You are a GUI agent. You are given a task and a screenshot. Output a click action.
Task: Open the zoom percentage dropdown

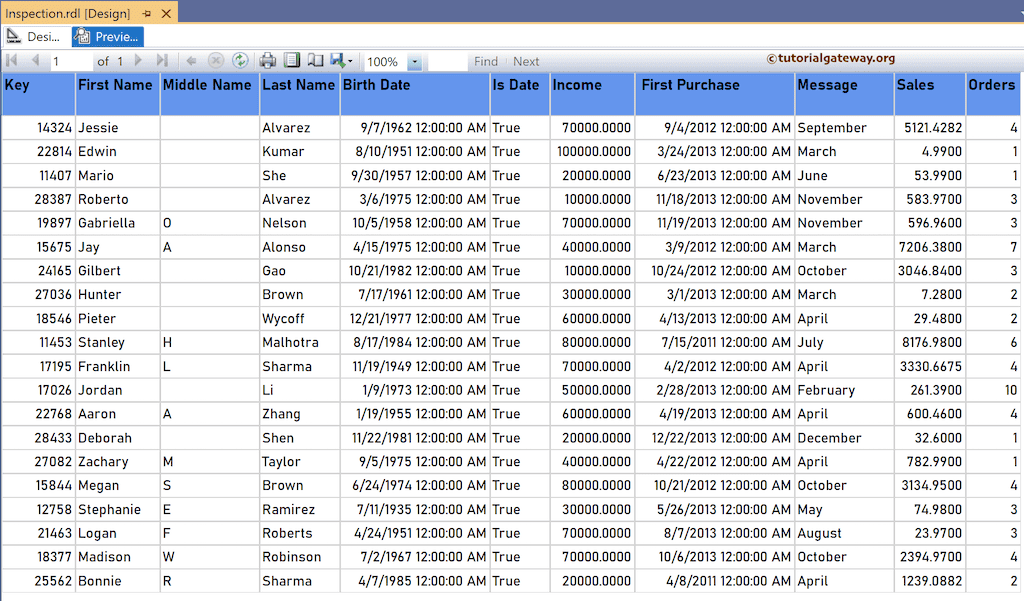(416, 61)
